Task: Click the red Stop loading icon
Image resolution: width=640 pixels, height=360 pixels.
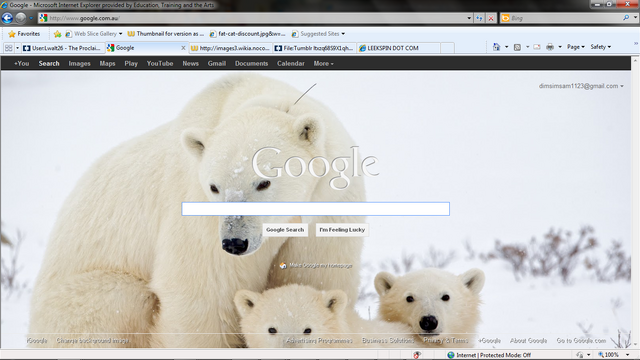Action: tap(491, 18)
